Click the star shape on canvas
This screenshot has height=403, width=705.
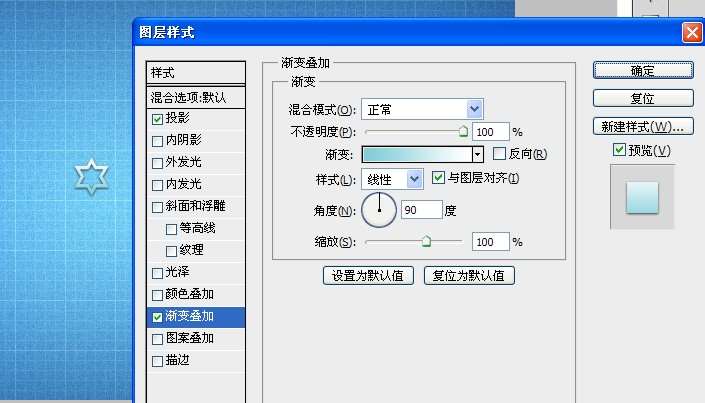90,177
